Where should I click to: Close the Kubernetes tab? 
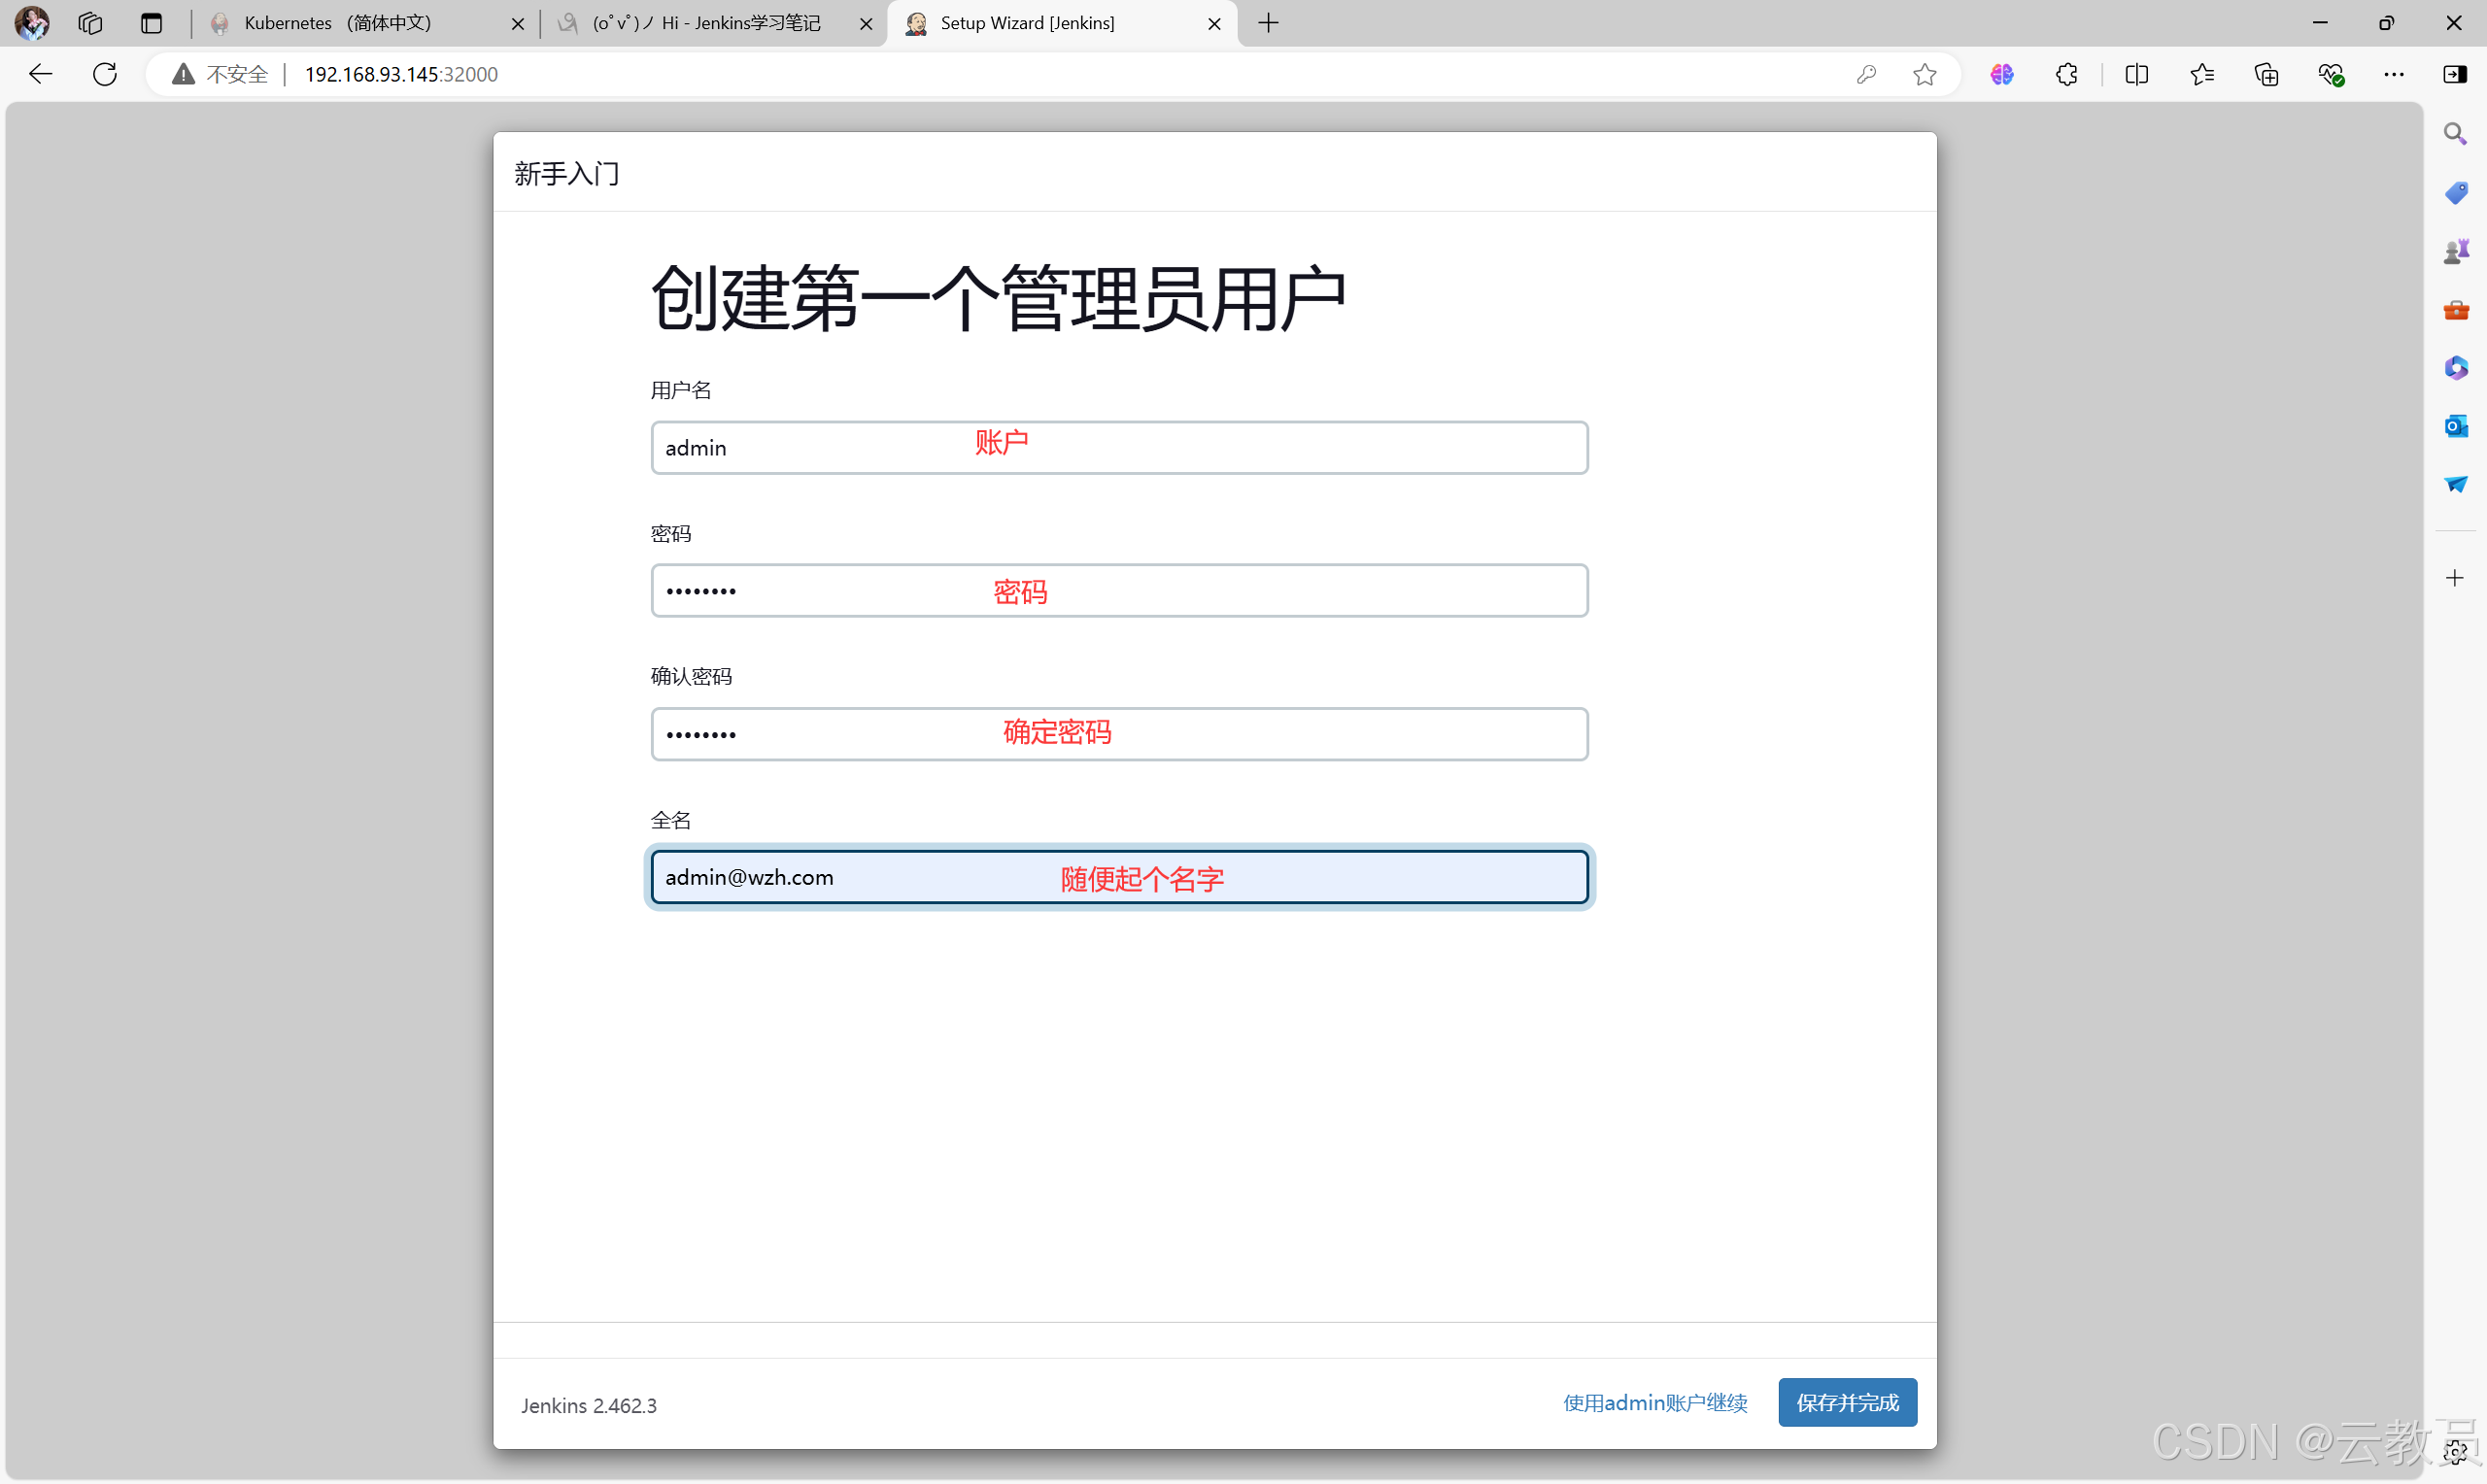tap(518, 24)
